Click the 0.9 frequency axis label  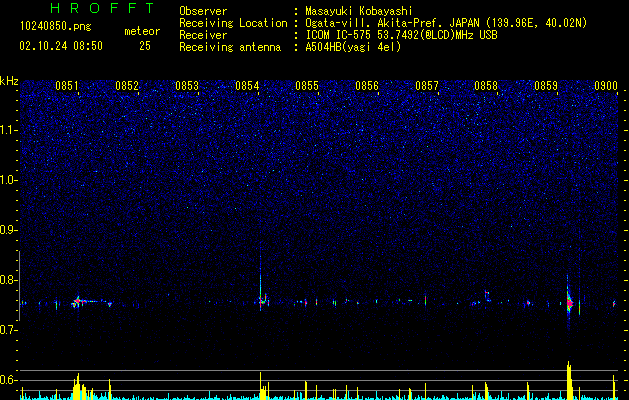tap(8, 230)
